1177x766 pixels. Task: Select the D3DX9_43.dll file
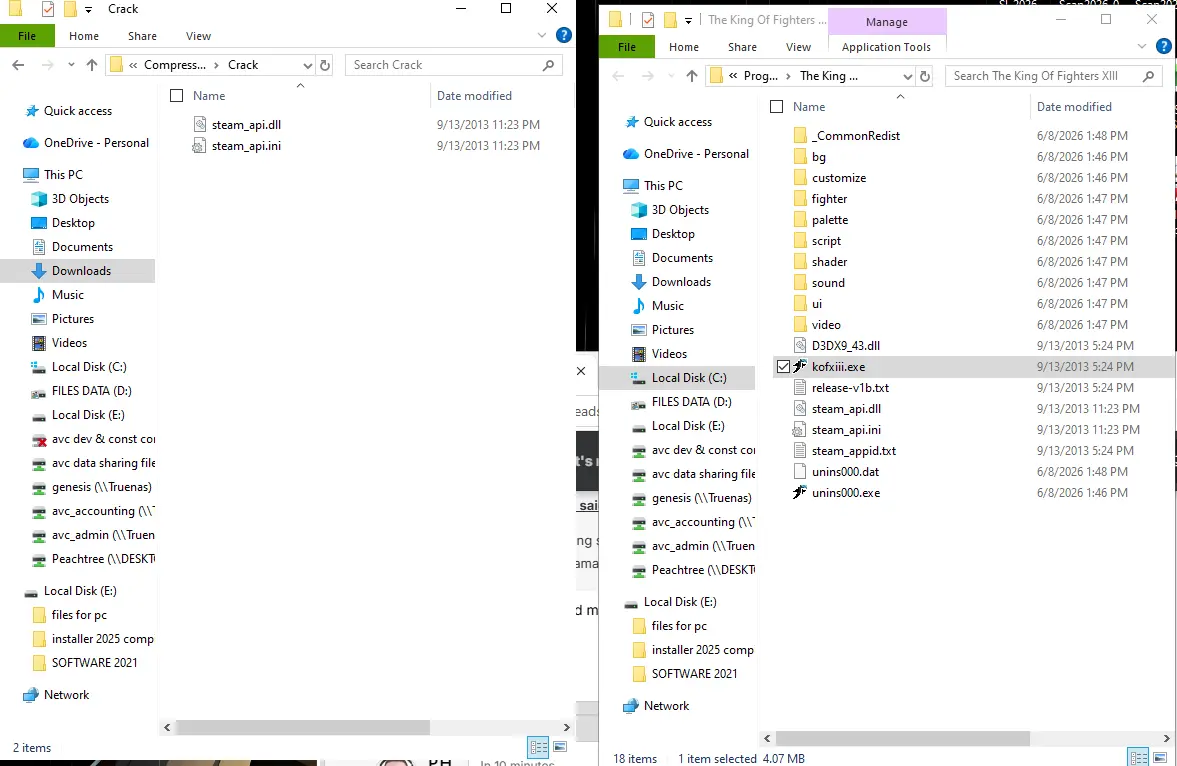coord(845,346)
